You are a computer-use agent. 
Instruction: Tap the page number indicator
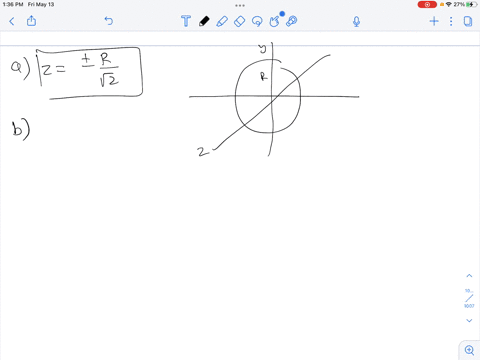[469, 298]
